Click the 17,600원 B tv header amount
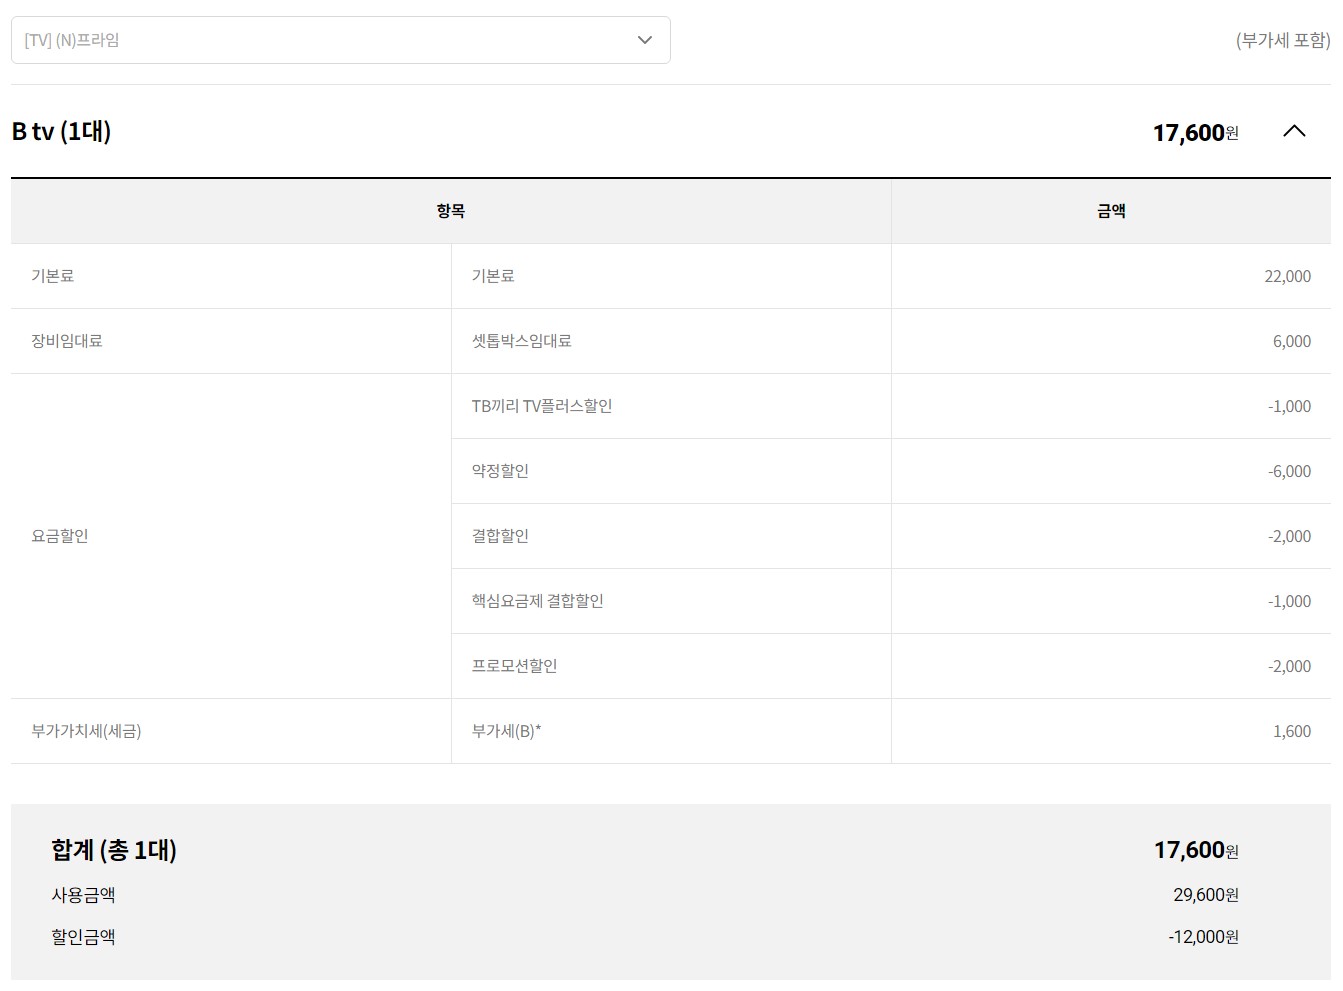This screenshot has width=1343, height=991. (1195, 132)
